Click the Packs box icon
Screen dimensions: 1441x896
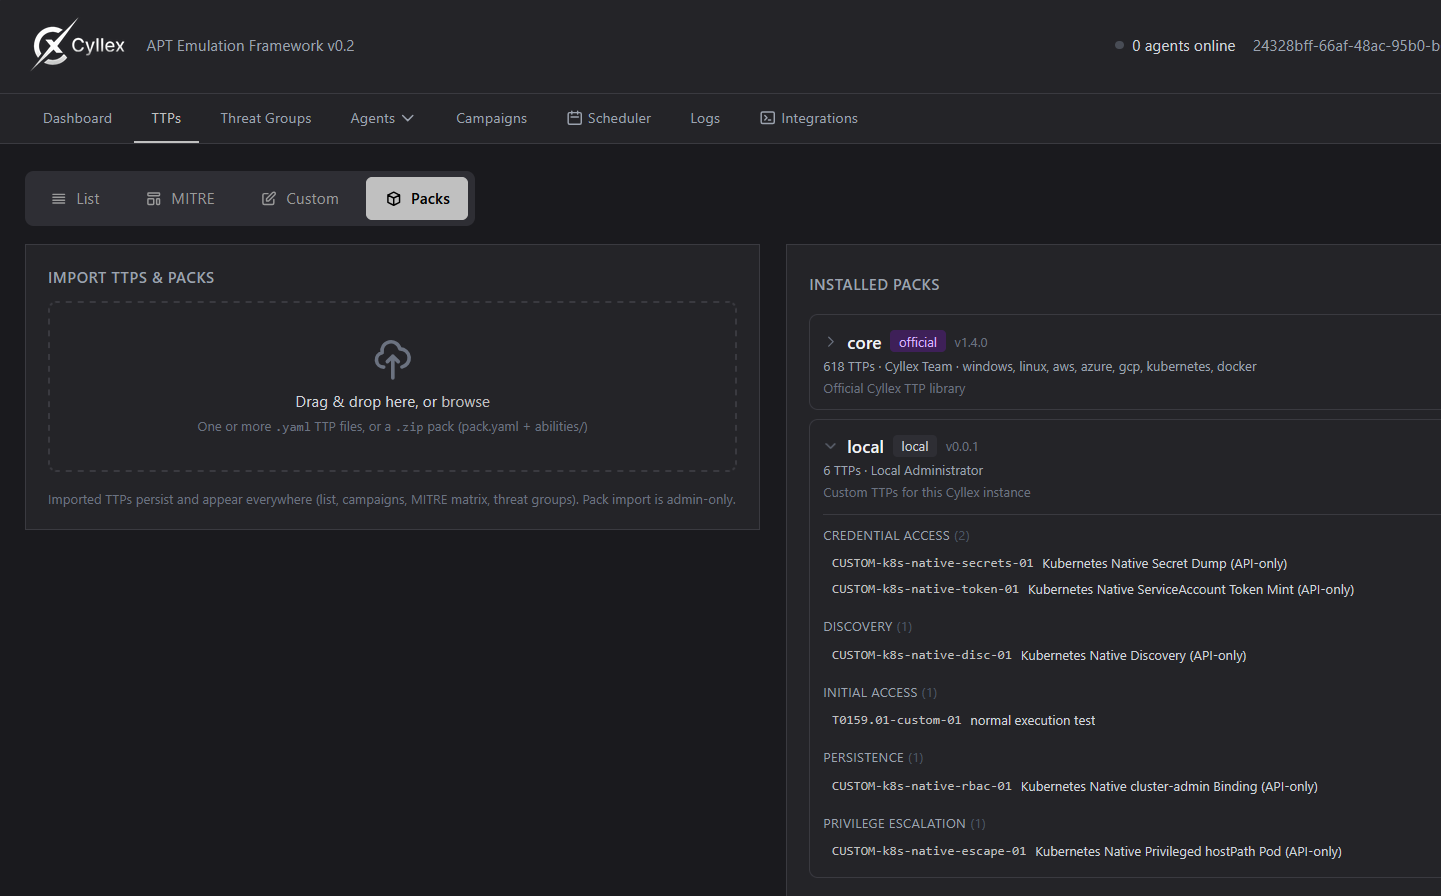pyautogui.click(x=394, y=199)
